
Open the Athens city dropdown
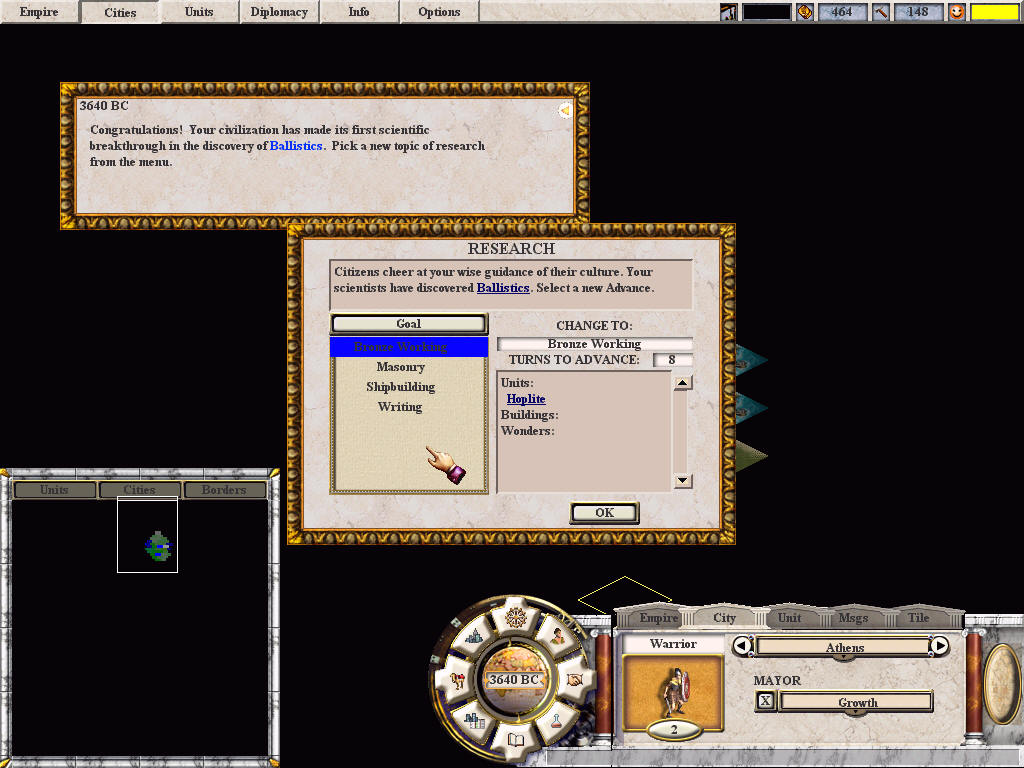(844, 647)
